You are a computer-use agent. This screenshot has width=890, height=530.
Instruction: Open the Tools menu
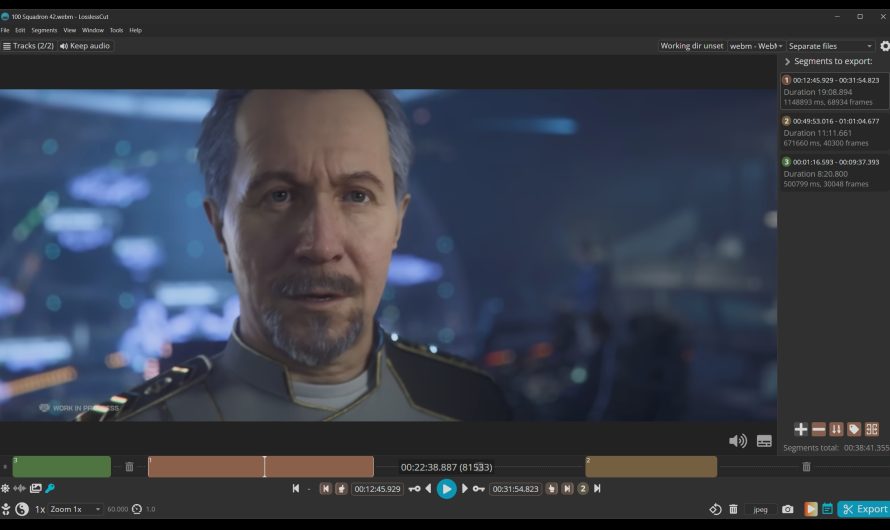coord(116,30)
